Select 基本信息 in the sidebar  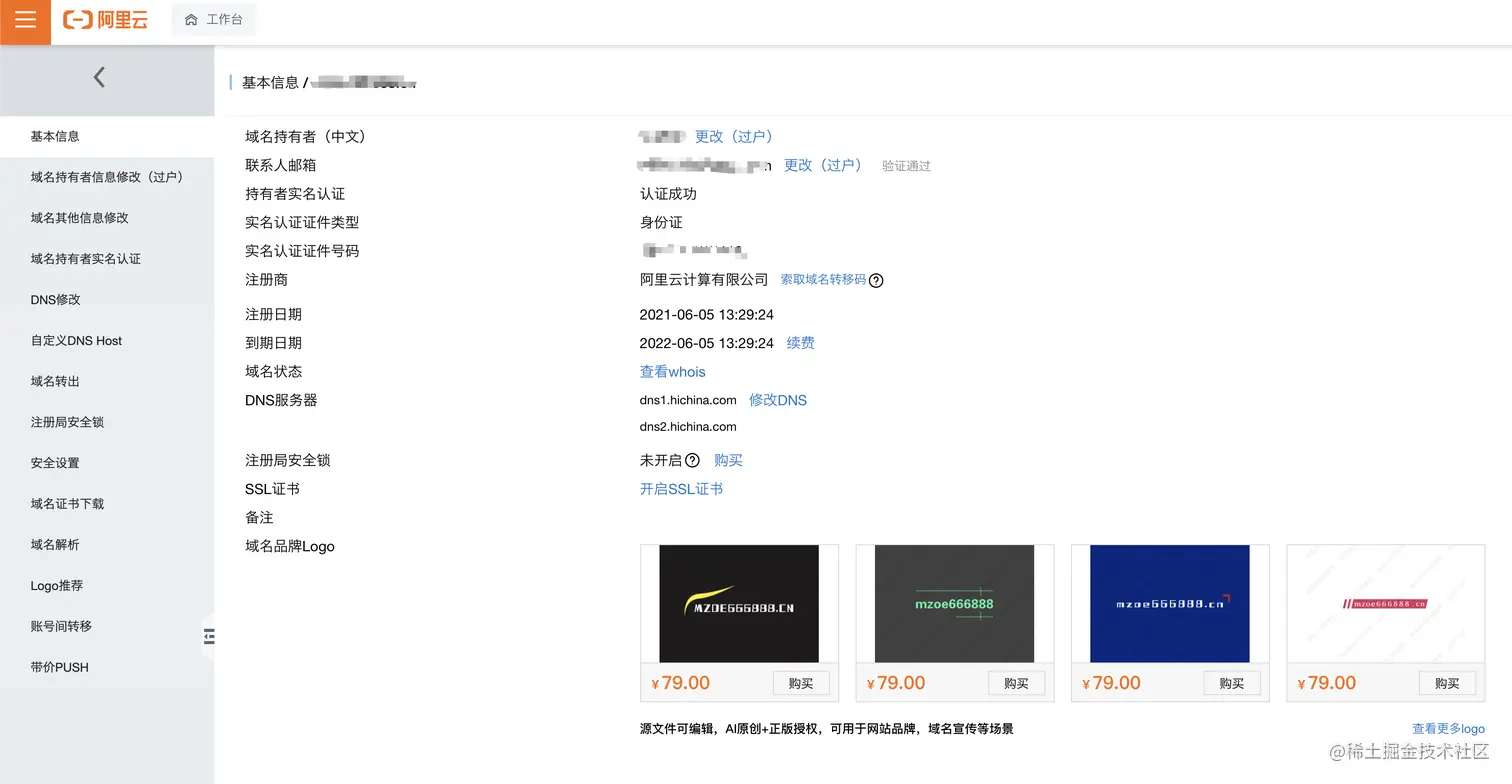click(x=107, y=136)
